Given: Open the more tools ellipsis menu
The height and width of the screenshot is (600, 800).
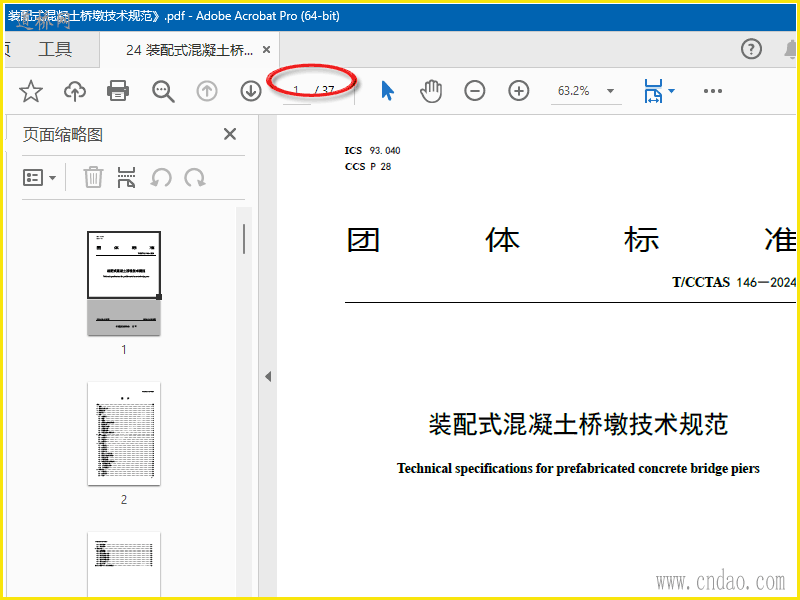Looking at the screenshot, I should click(x=713, y=91).
